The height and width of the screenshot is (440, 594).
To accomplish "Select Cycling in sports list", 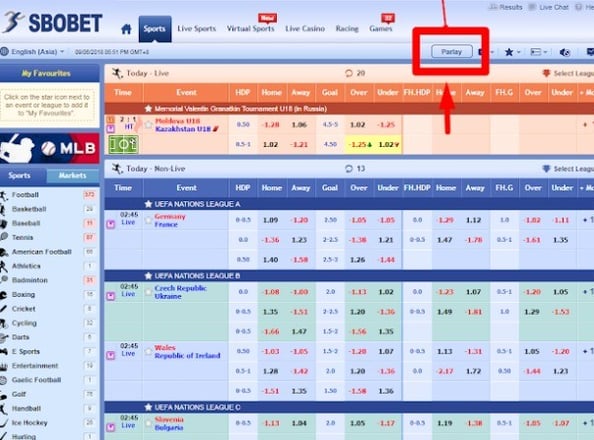I will [24, 323].
